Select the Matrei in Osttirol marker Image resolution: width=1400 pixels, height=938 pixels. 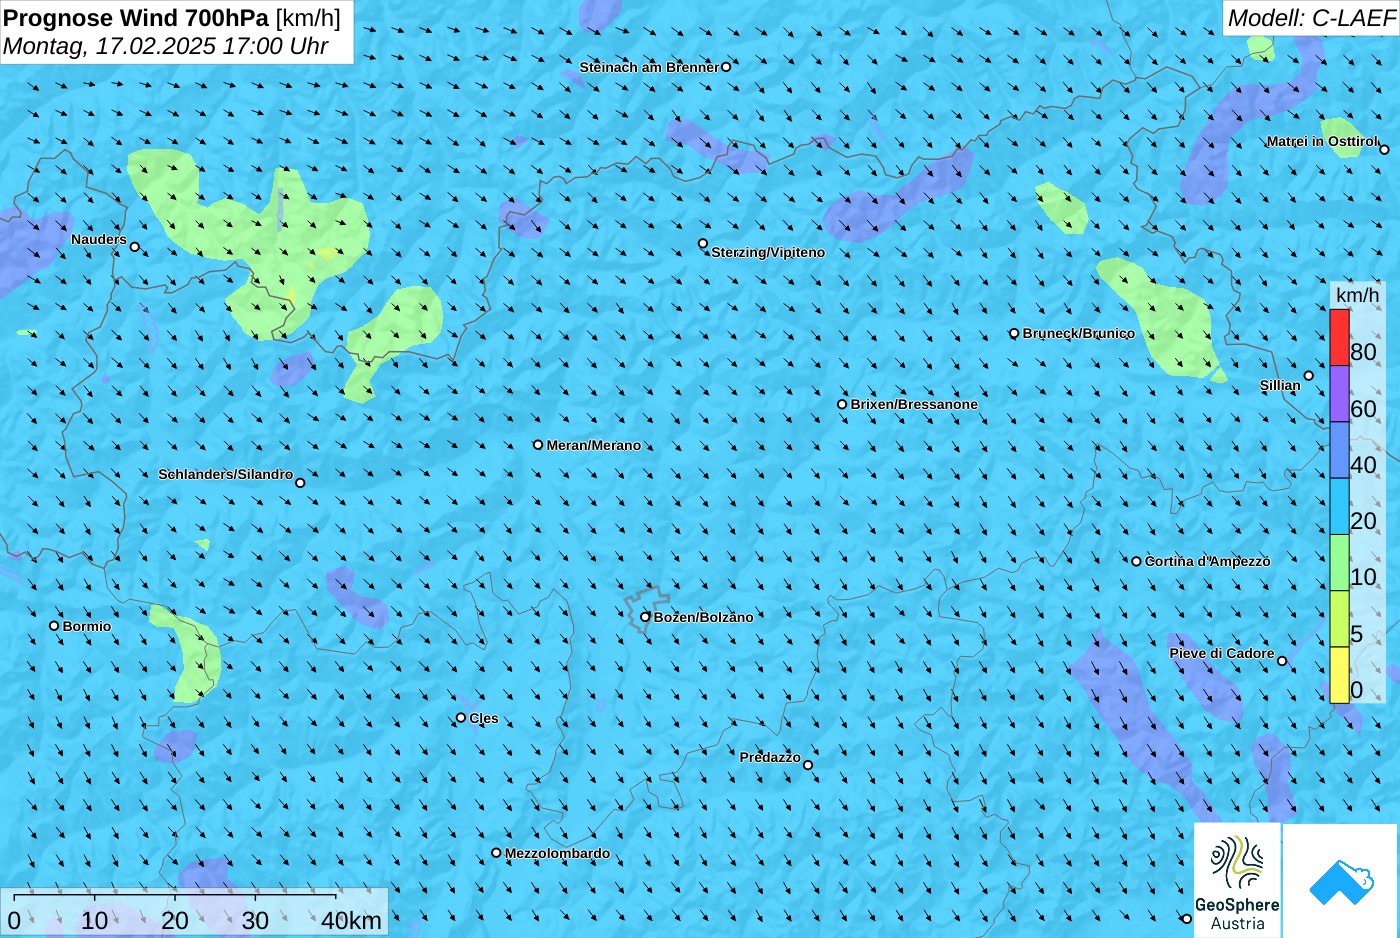[1384, 150]
